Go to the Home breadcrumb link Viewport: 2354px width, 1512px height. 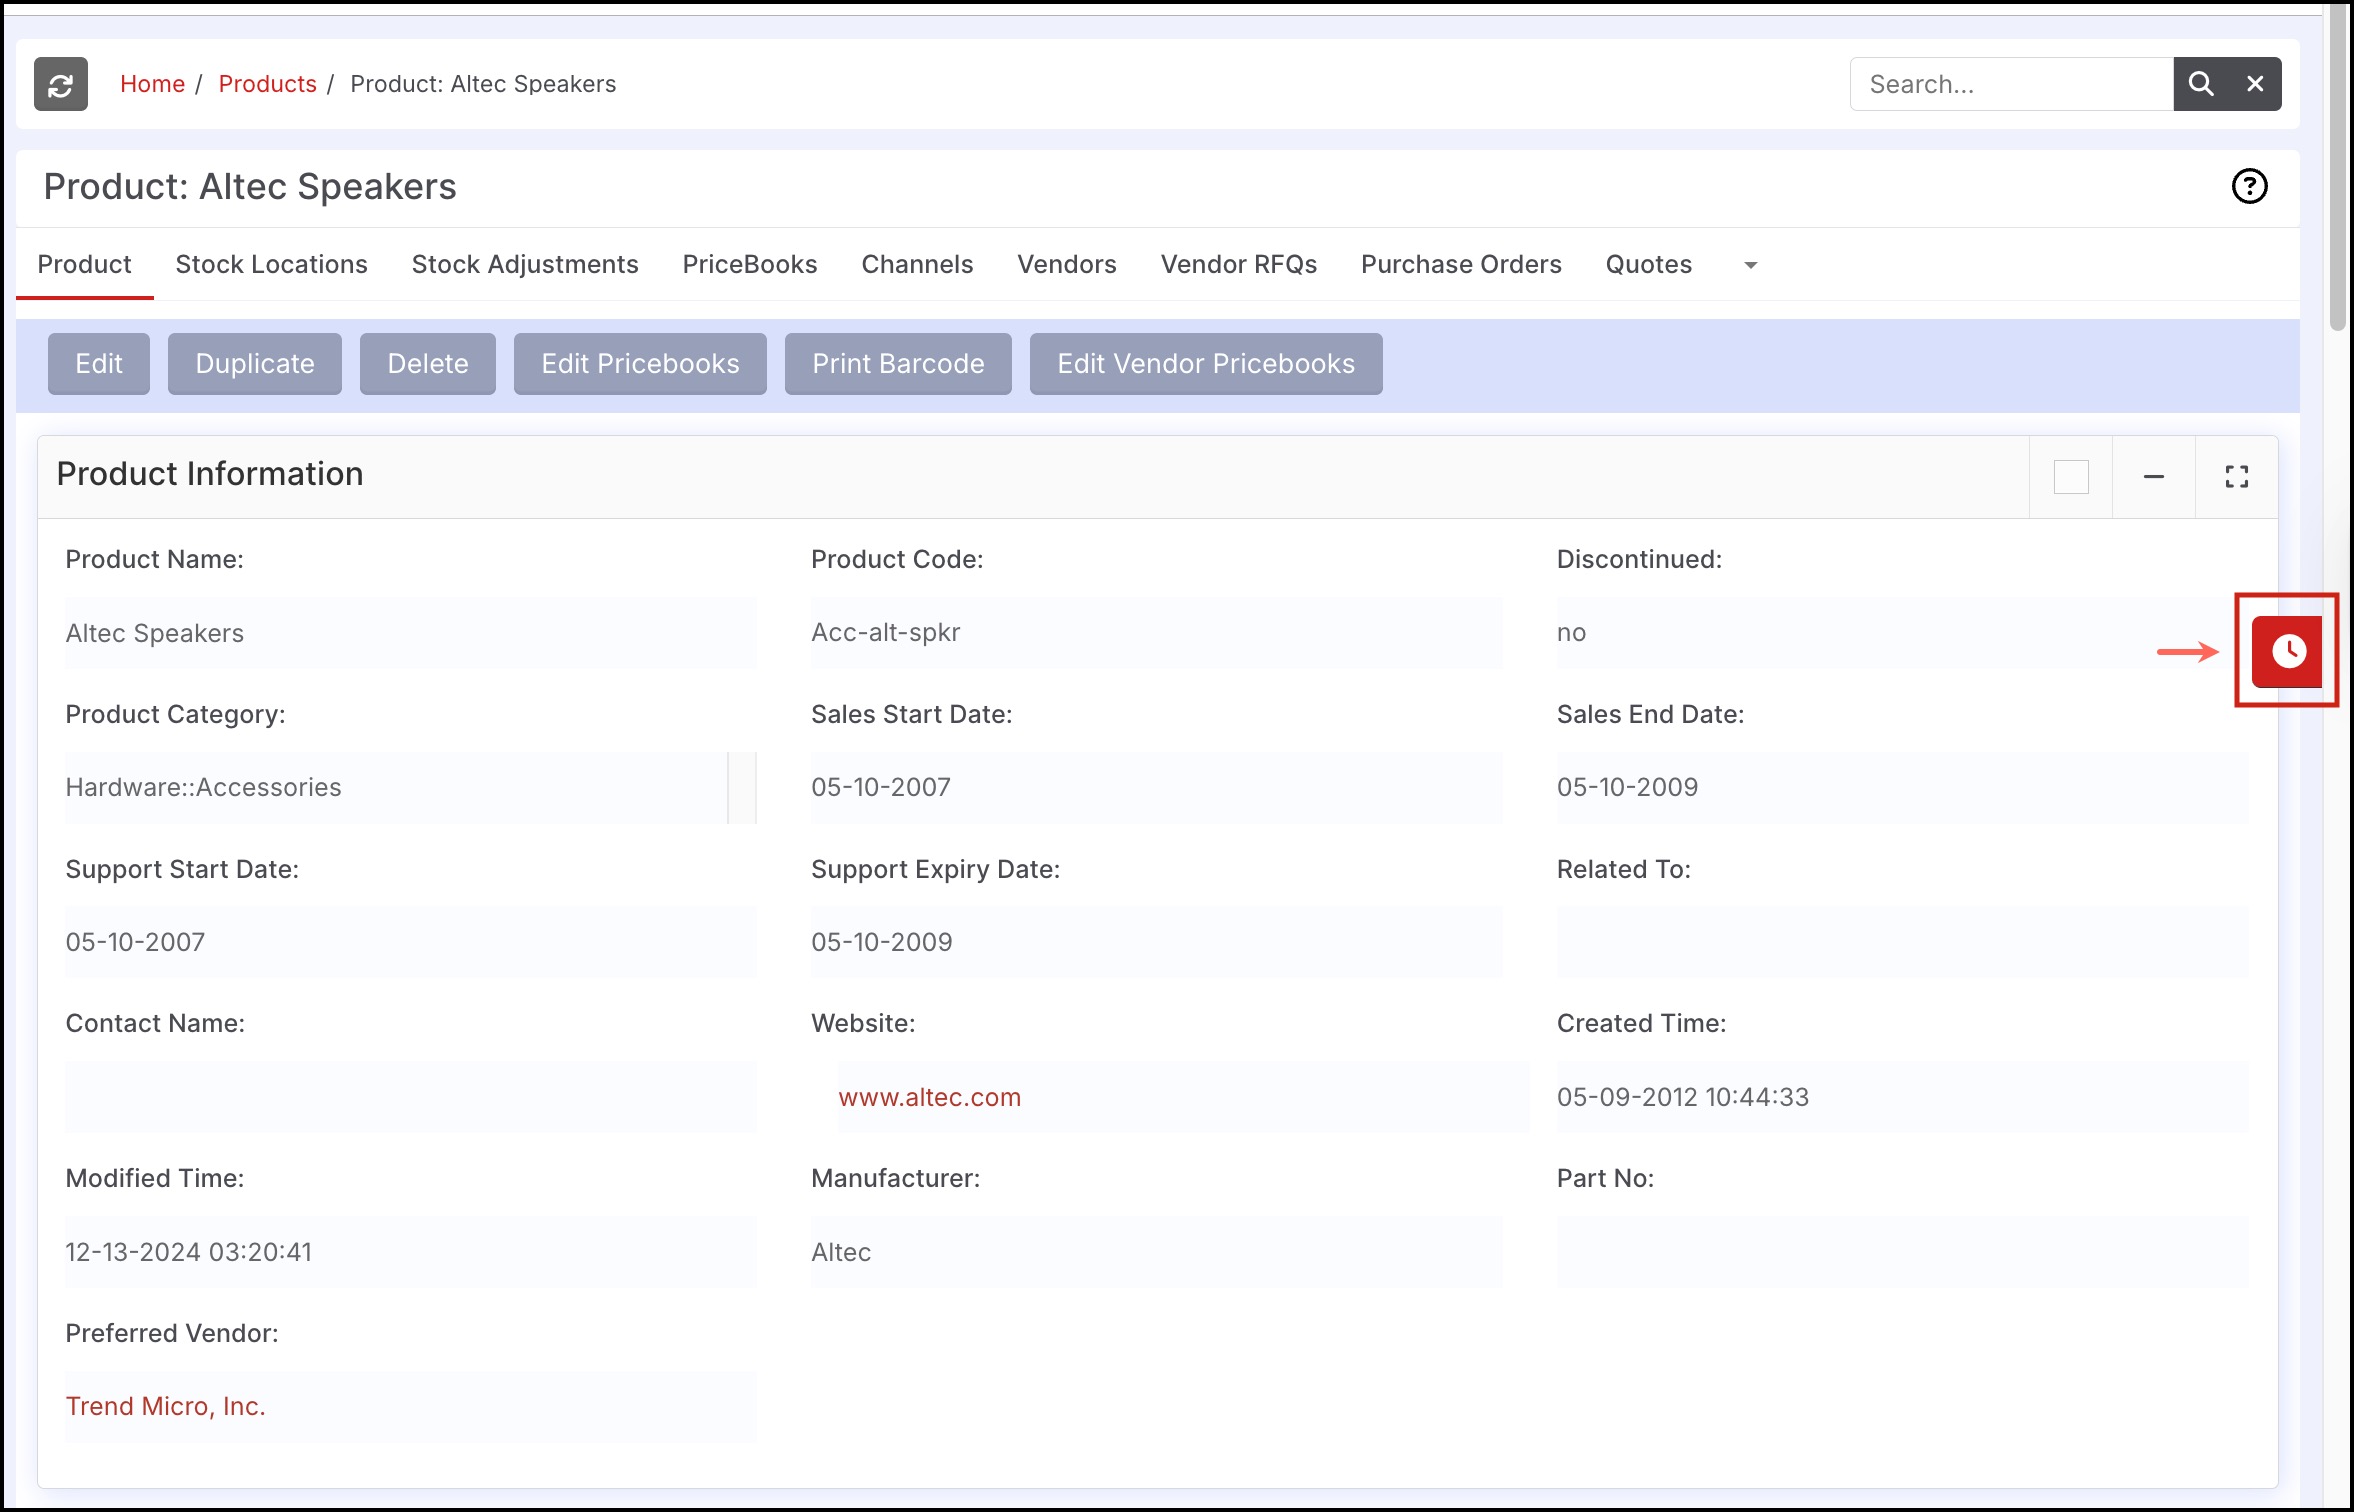[x=152, y=84]
